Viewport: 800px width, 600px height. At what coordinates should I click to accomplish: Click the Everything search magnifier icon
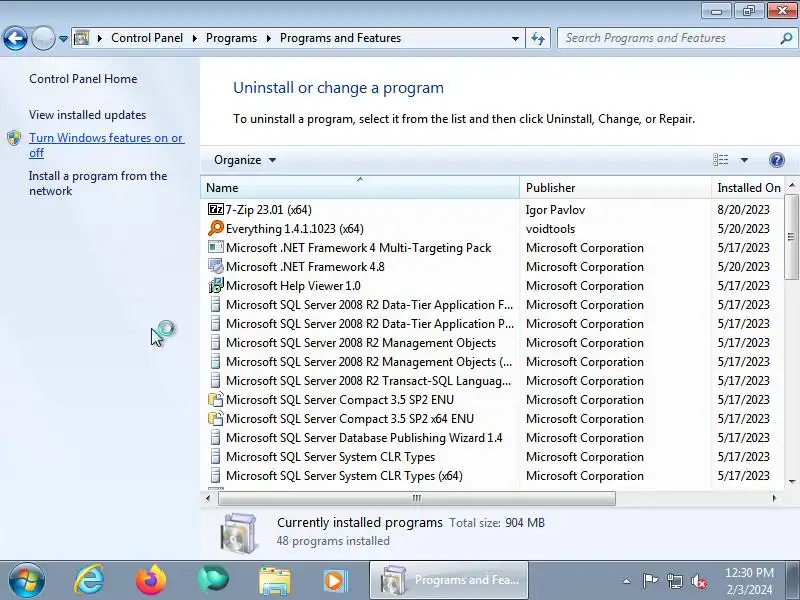click(216, 228)
